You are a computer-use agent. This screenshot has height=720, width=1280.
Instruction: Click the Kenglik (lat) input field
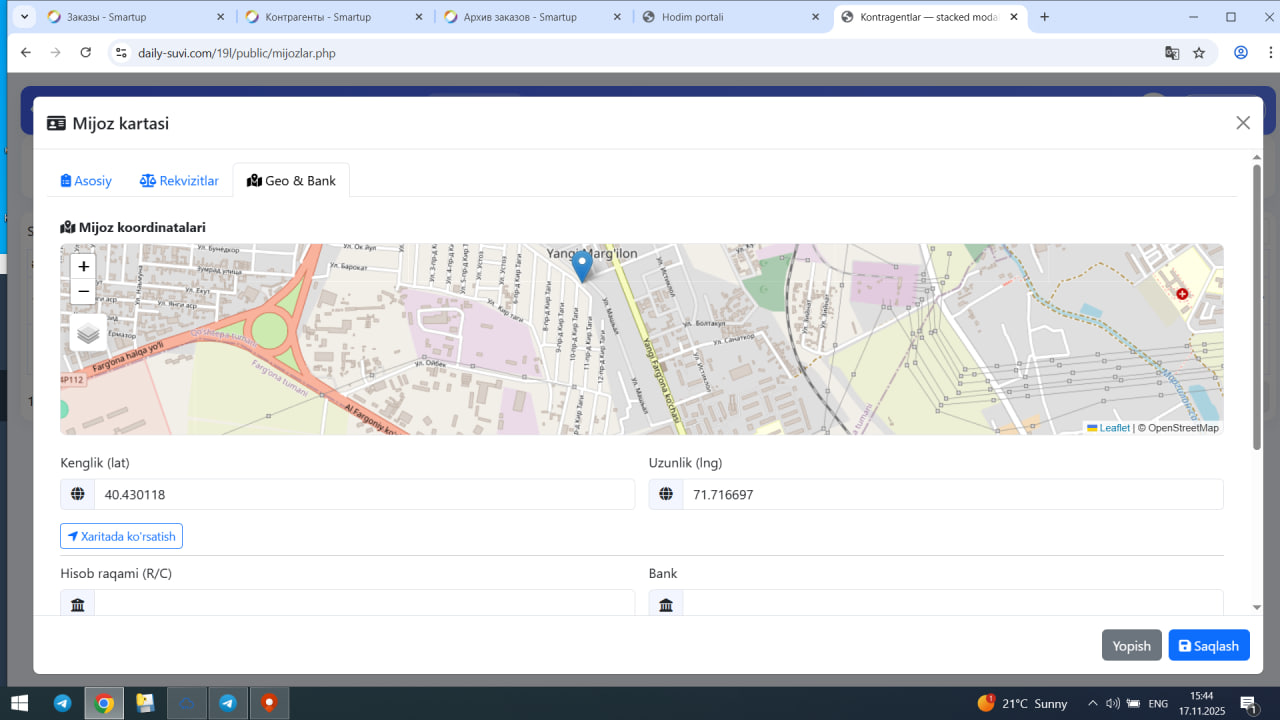[364, 495]
